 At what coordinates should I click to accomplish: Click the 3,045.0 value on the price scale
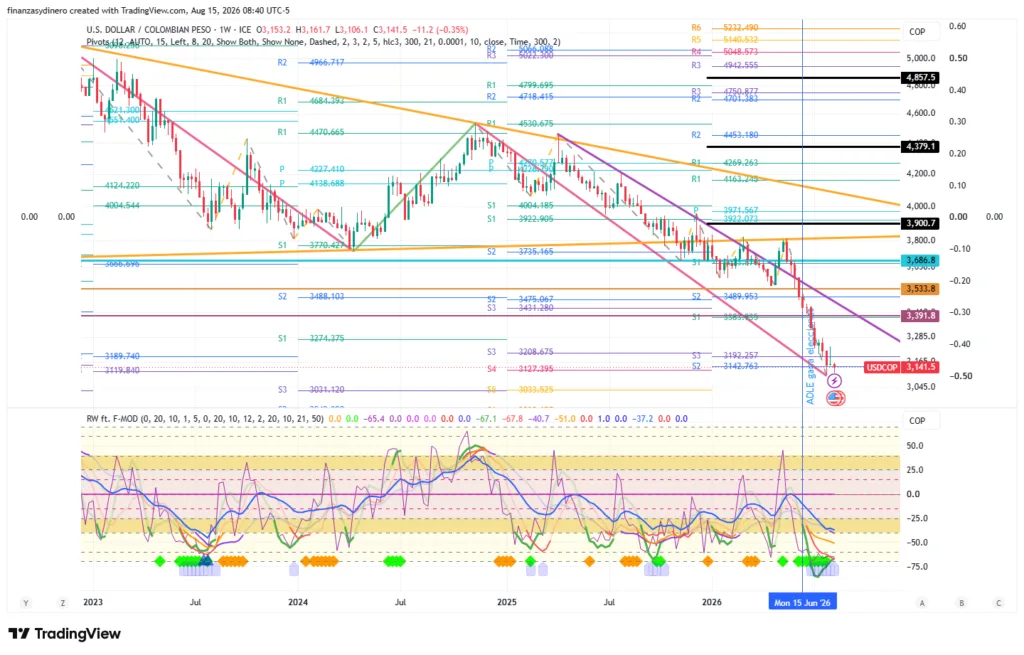tap(921, 387)
